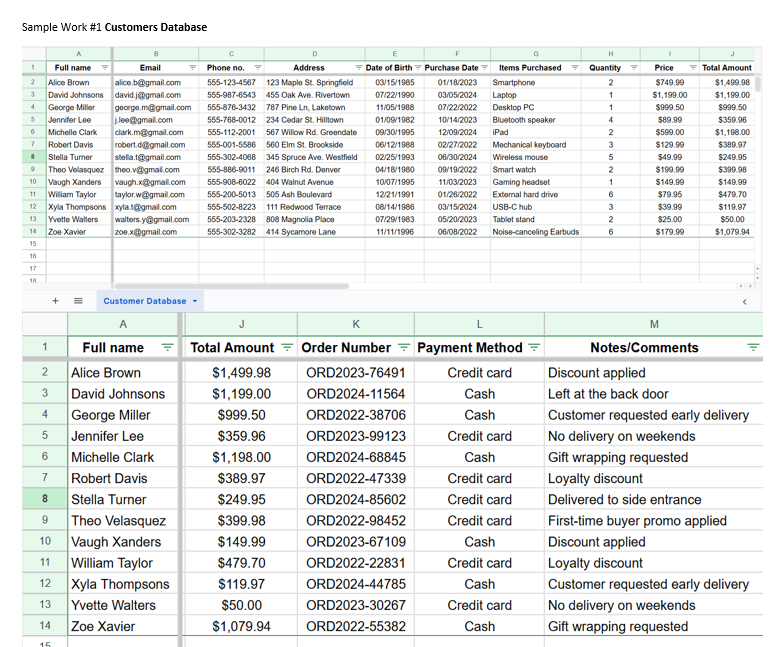Show the side panel using the chevron arrow
Image resolution: width=780 pixels, height=647 pixels.
click(x=745, y=301)
